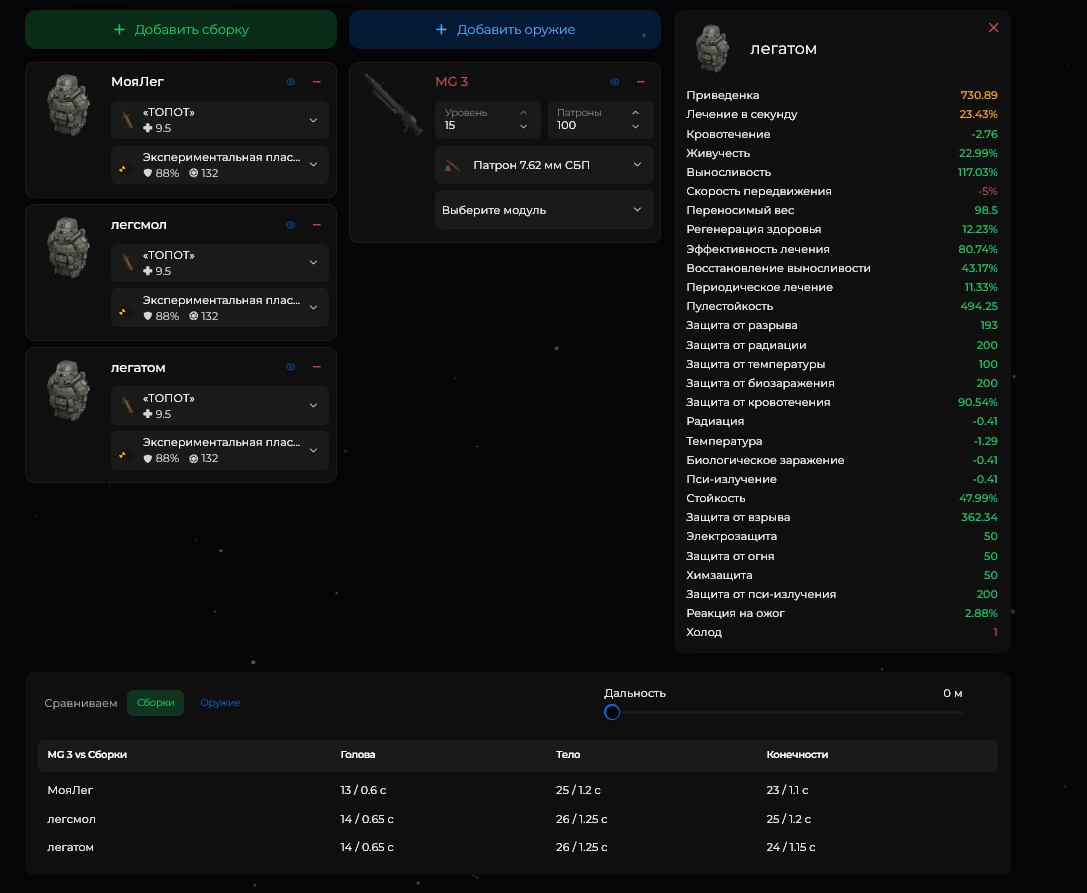
Task: Open the Патрон 7.62 мм СБП dropdown
Action: [x=544, y=165]
